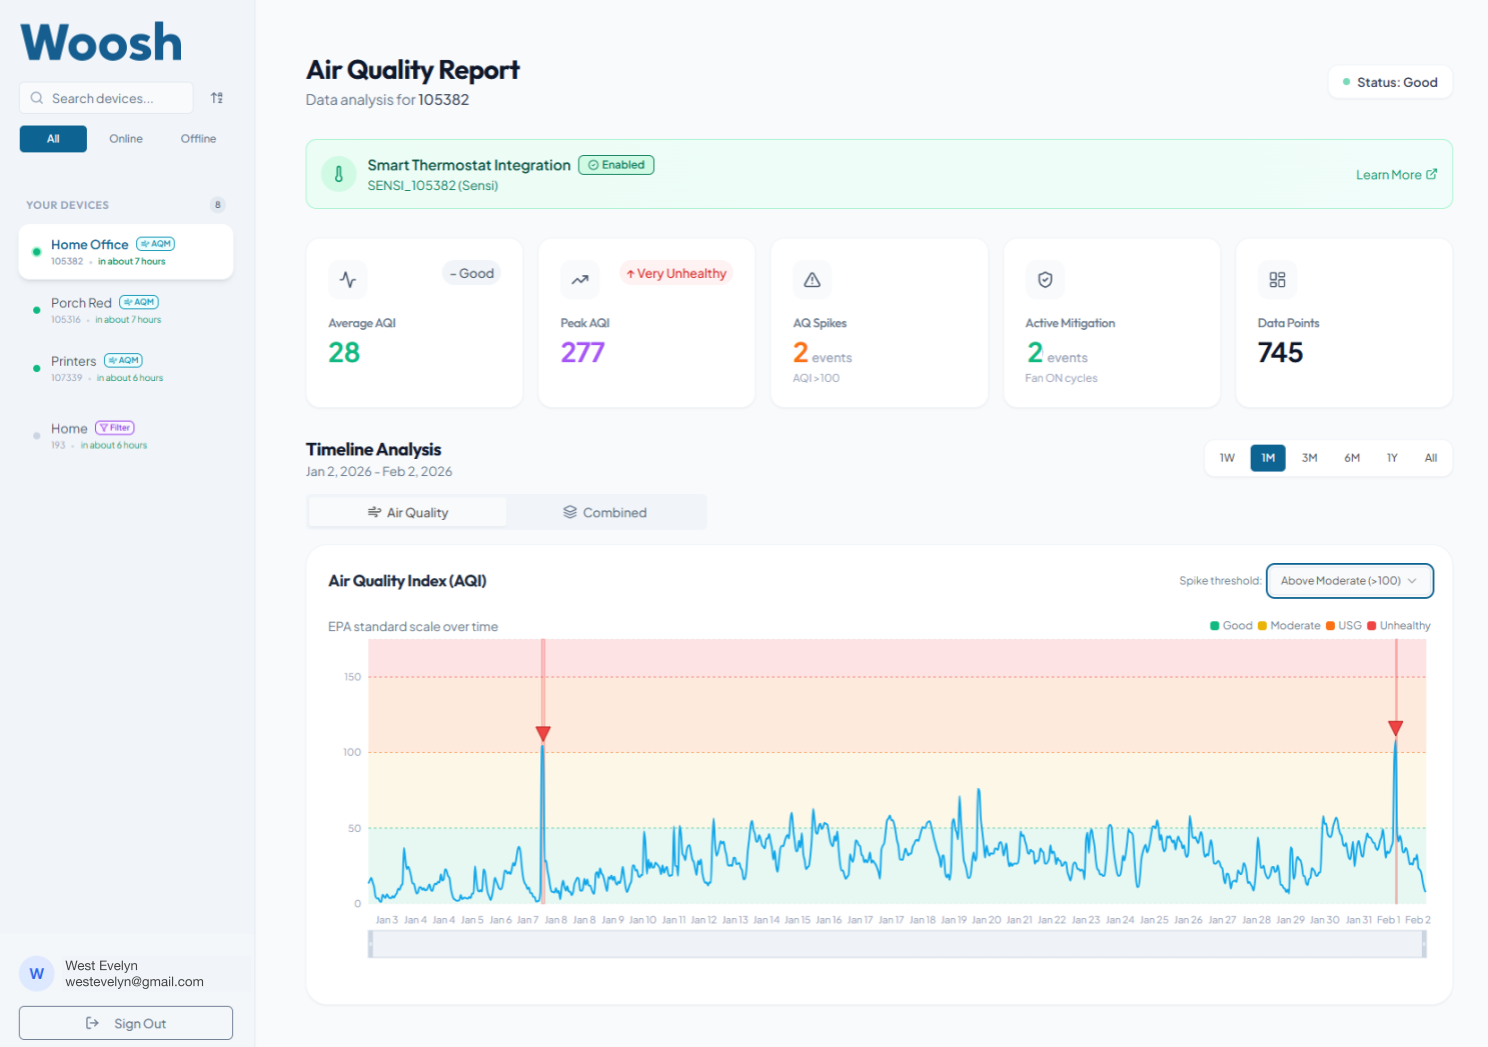Select the 1W time range
Image resolution: width=1488 pixels, height=1047 pixels.
[x=1227, y=458]
